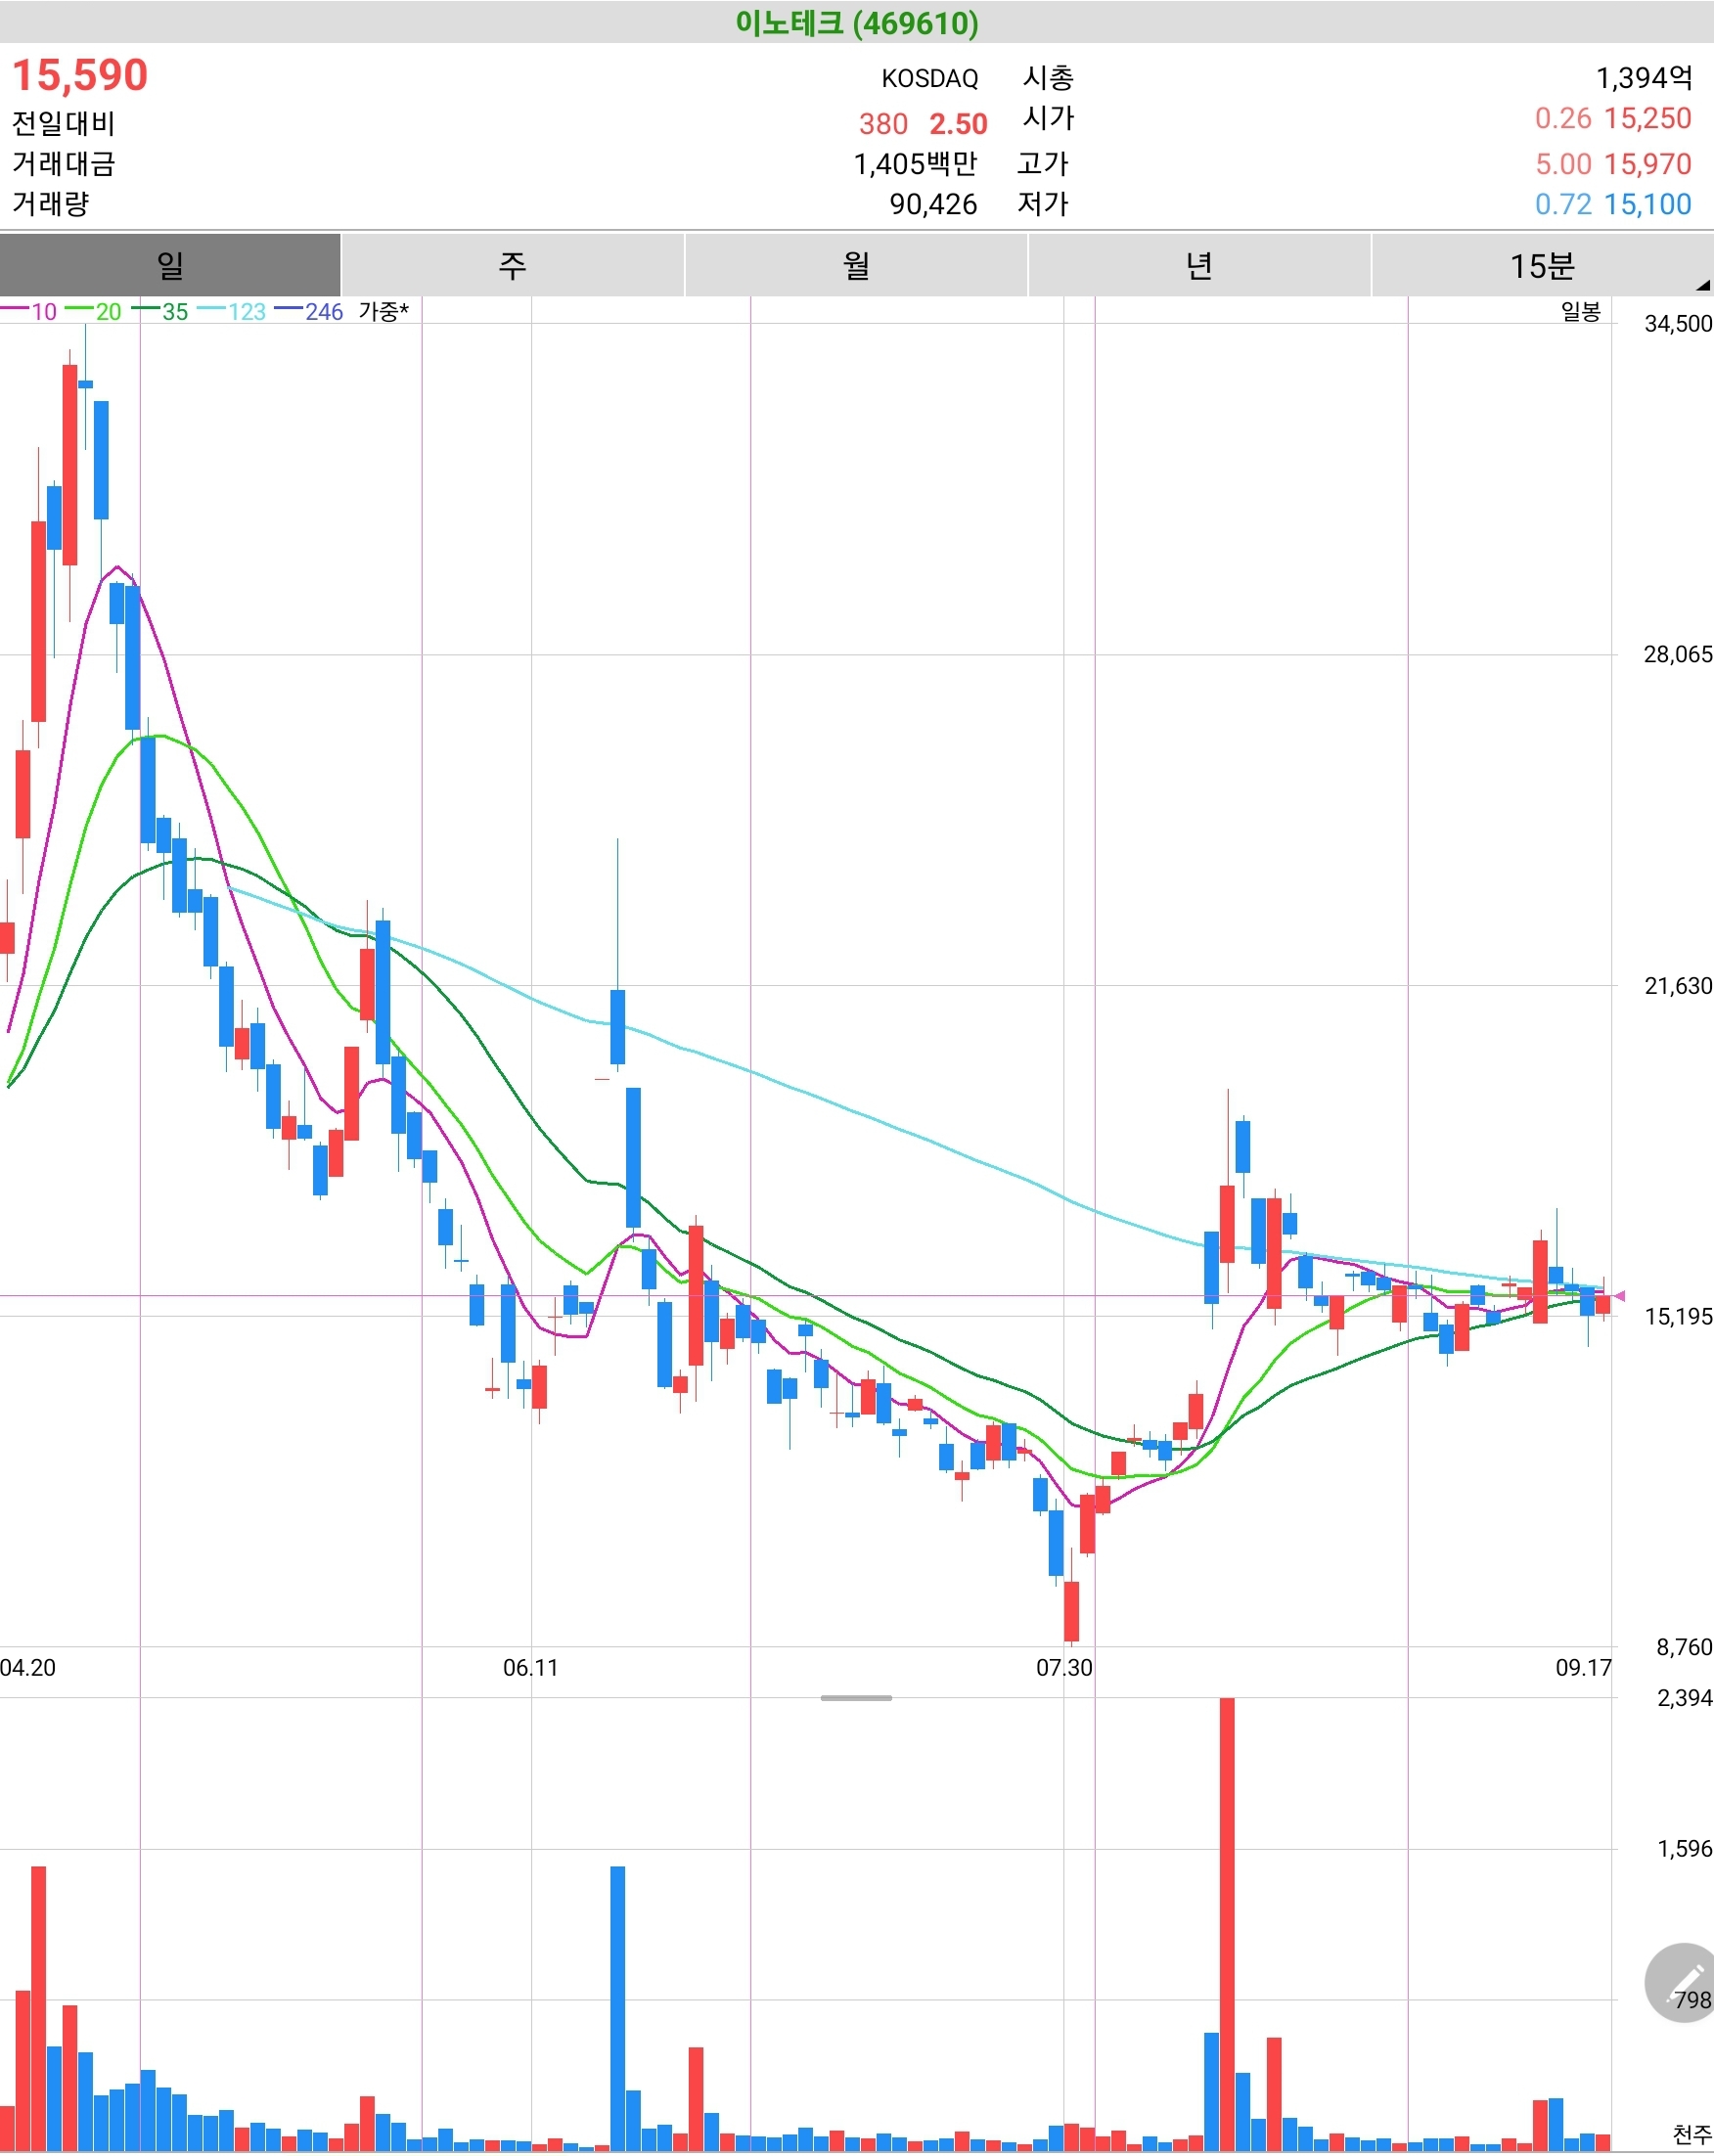Tap the 09.17 date label
Screen dimensions: 1714x2156
pyautogui.click(x=1584, y=1667)
